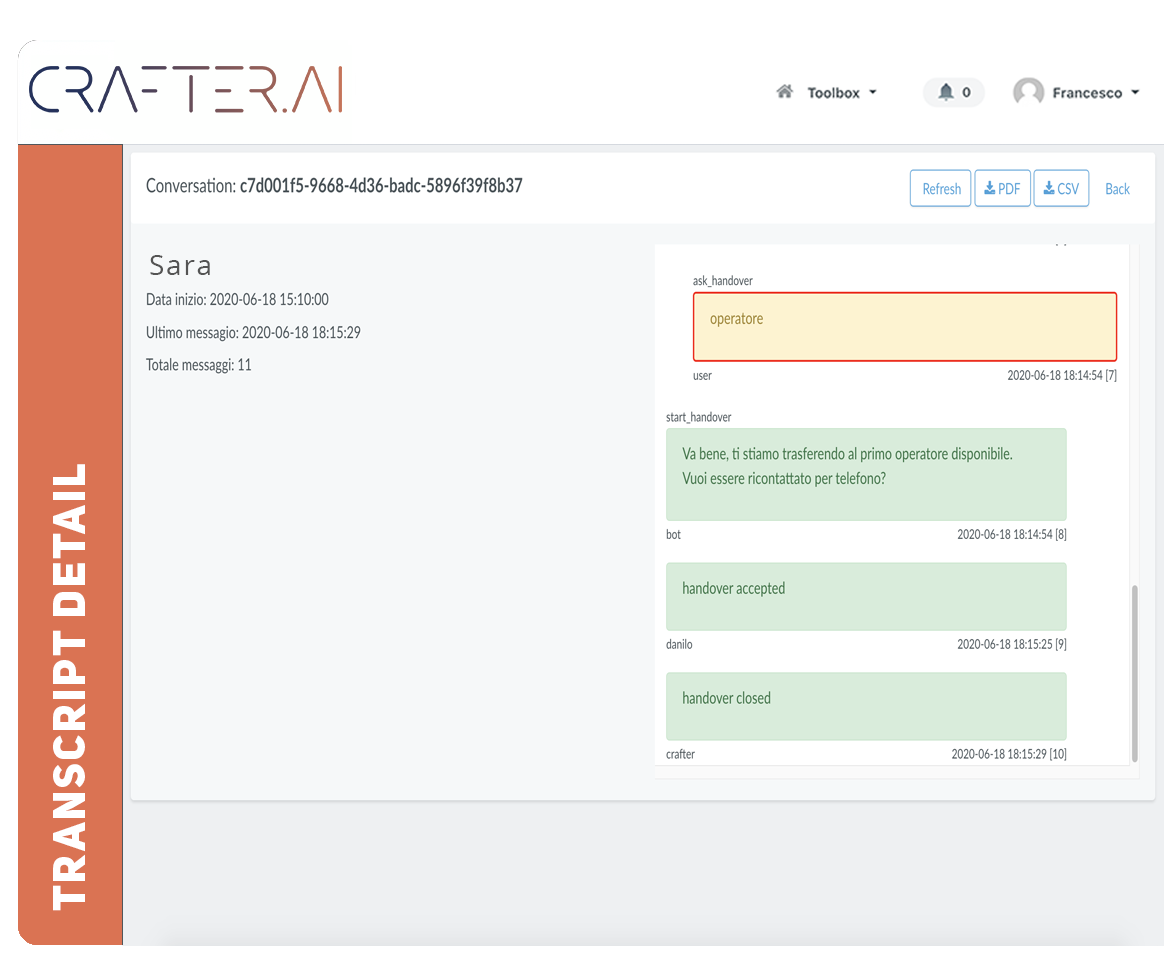The width and height of the screenshot is (1164, 972).
Task: Click timestamp '2020-06-18 18:15:25 [9]'
Action: [1012, 645]
